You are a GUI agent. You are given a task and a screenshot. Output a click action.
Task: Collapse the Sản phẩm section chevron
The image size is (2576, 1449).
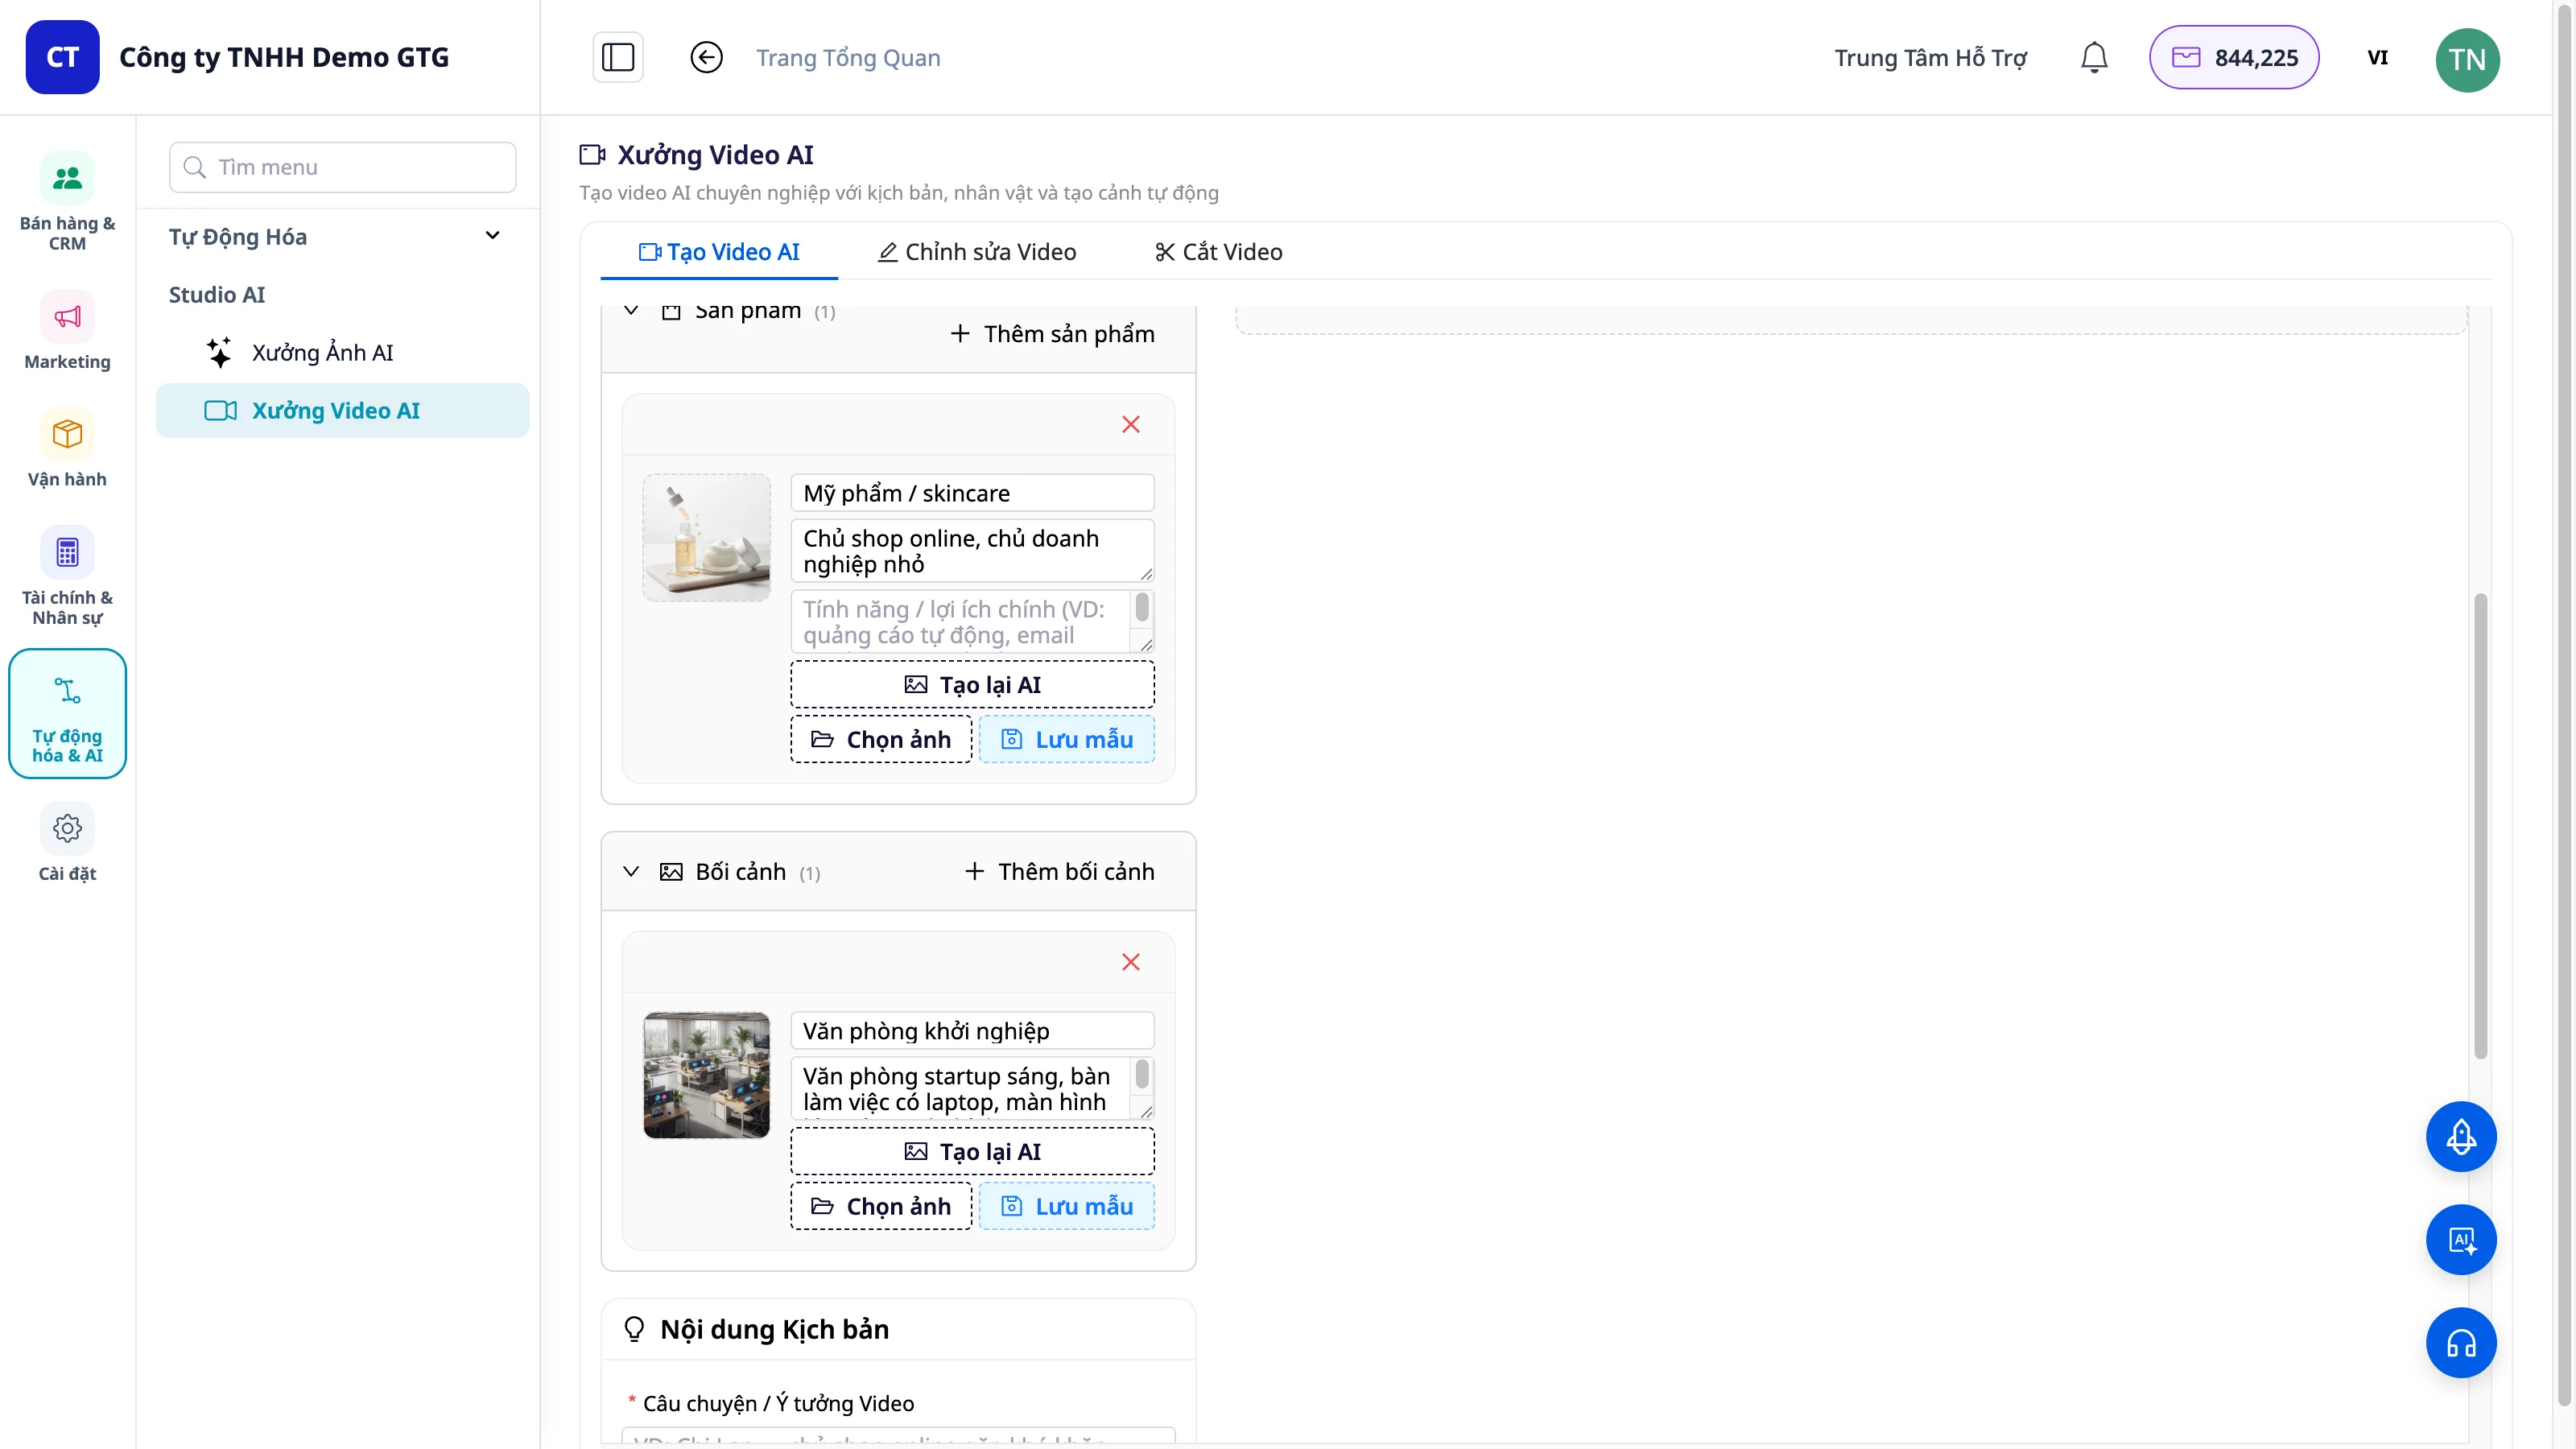(631, 311)
